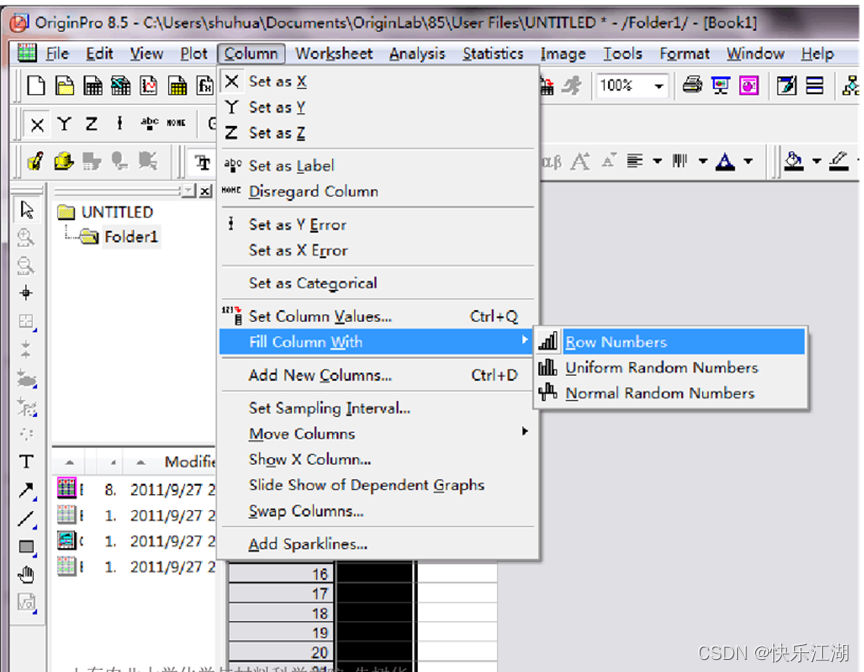
Task: Open the text alignment dropdown arrow
Action: [657, 161]
